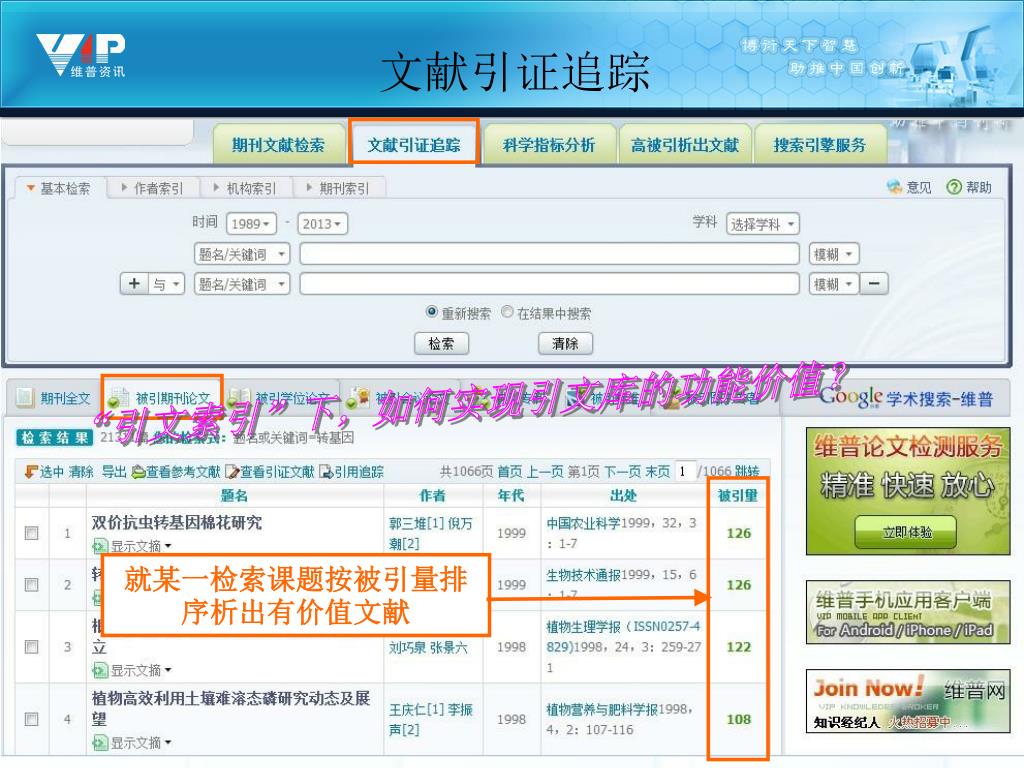The image size is (1024, 768).
Task: Click the page number jump input
Action: 685,471
